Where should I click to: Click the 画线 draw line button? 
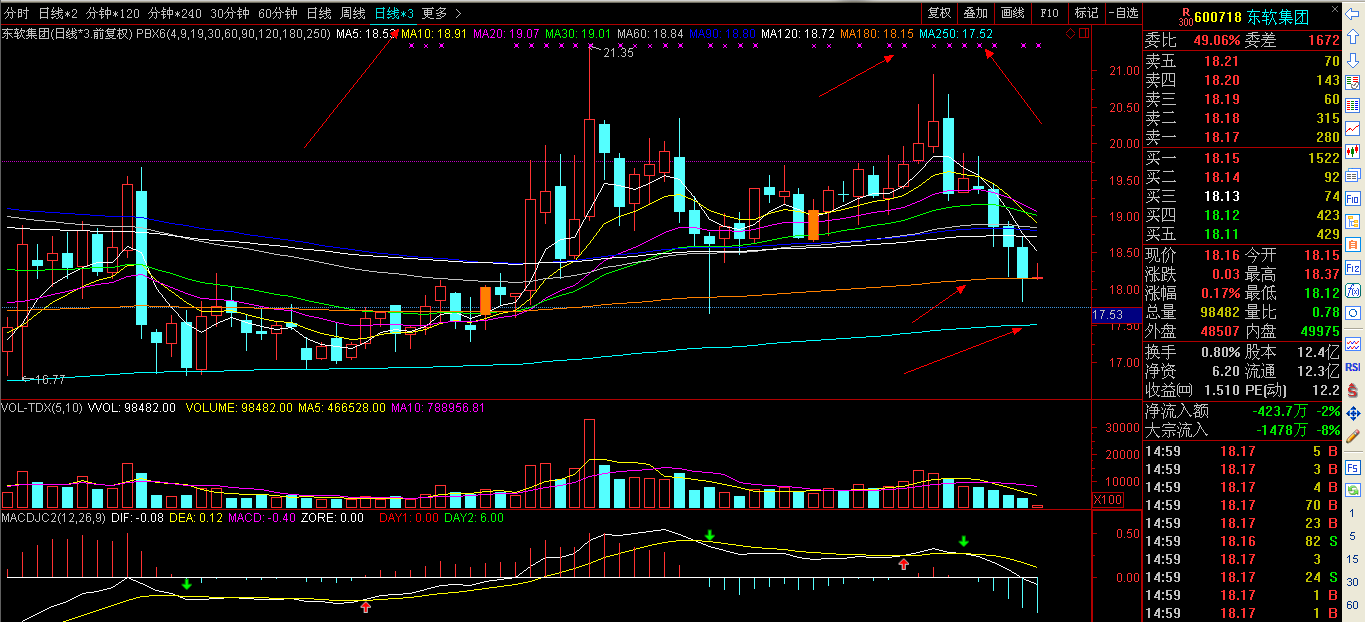tap(1012, 13)
